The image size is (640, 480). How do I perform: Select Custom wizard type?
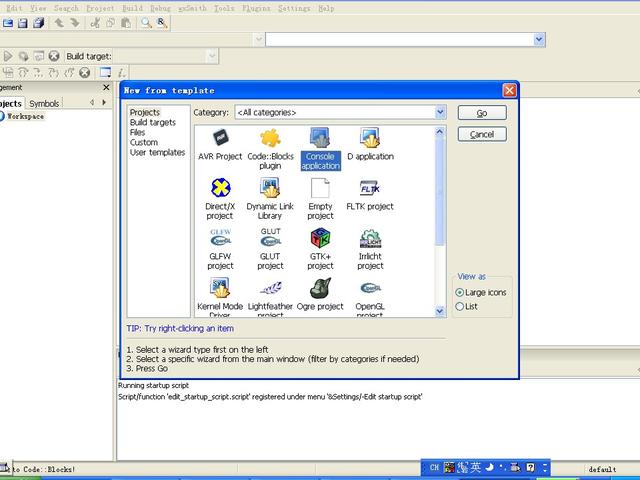pos(144,142)
